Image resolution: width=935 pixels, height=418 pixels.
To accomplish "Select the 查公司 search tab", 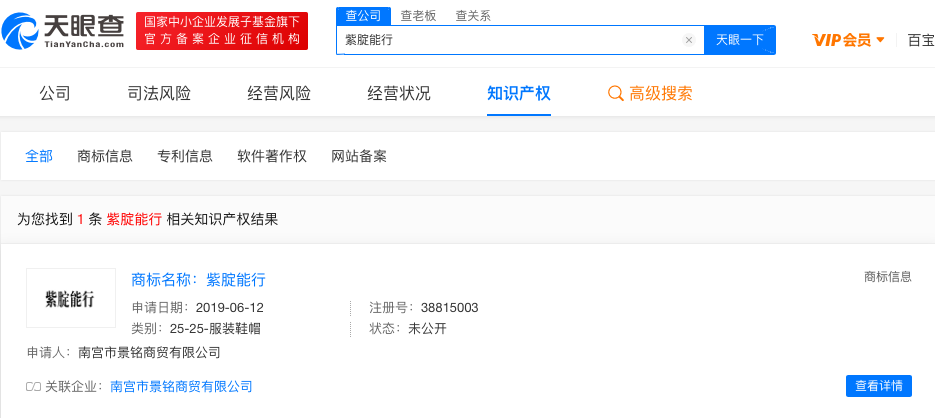I will tap(363, 16).
